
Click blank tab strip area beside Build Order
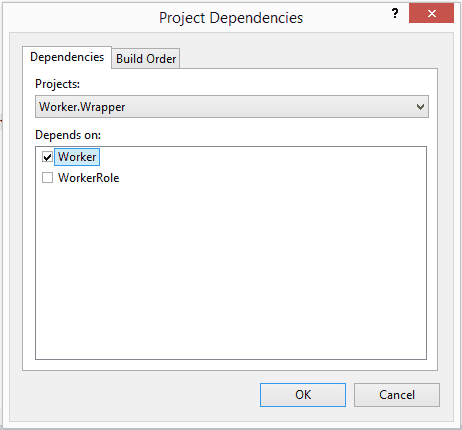308,58
